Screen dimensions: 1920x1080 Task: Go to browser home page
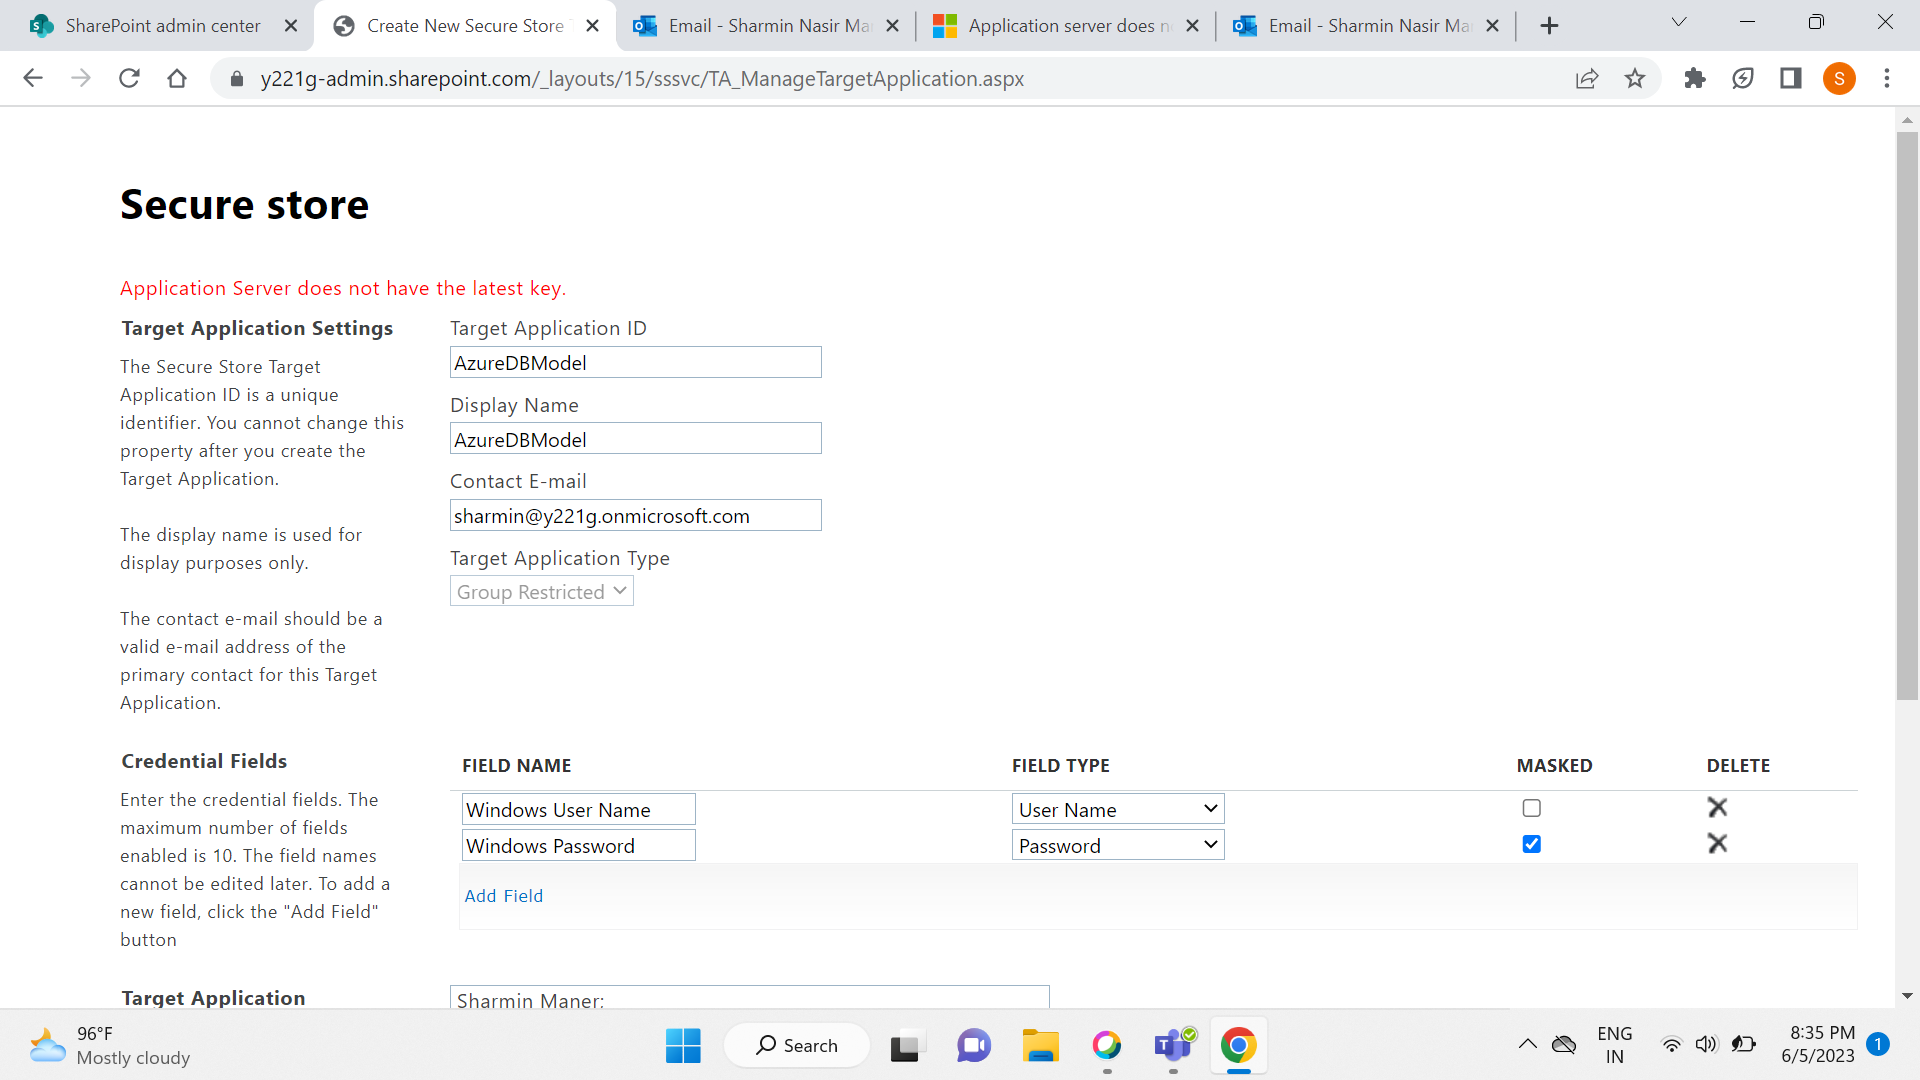pyautogui.click(x=177, y=79)
